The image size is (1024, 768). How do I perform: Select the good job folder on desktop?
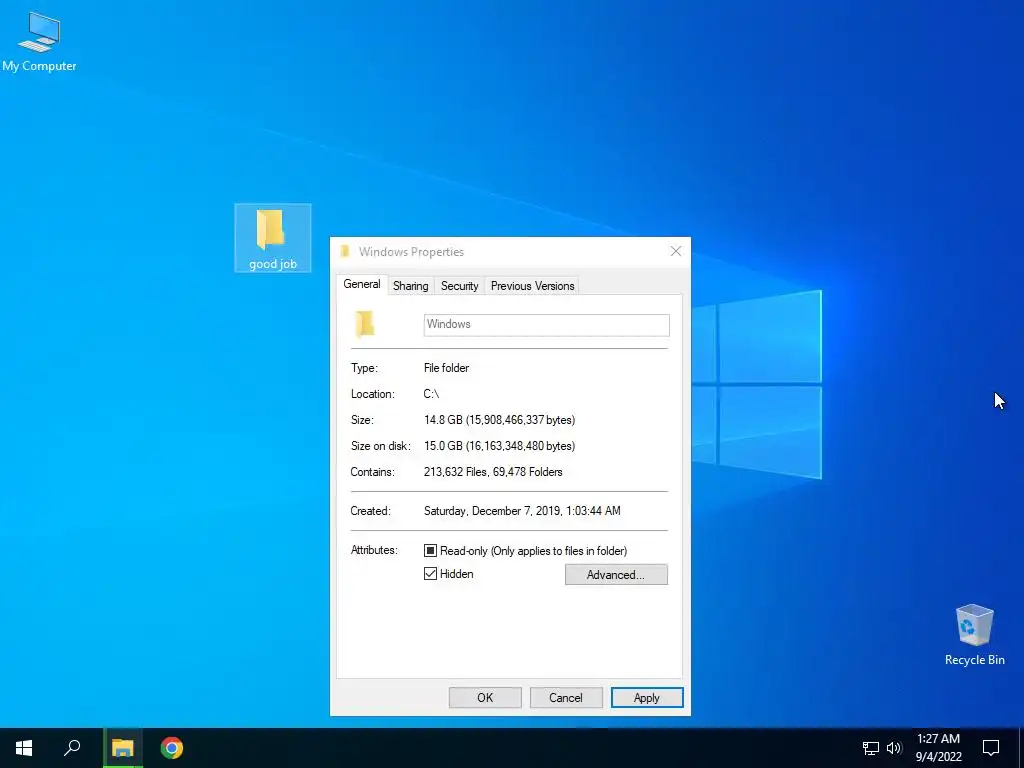272,238
